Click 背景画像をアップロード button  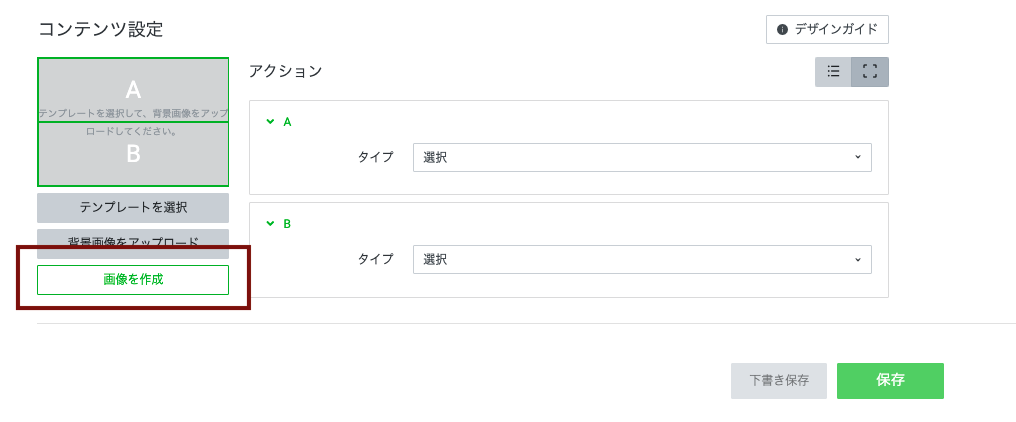pos(133,243)
